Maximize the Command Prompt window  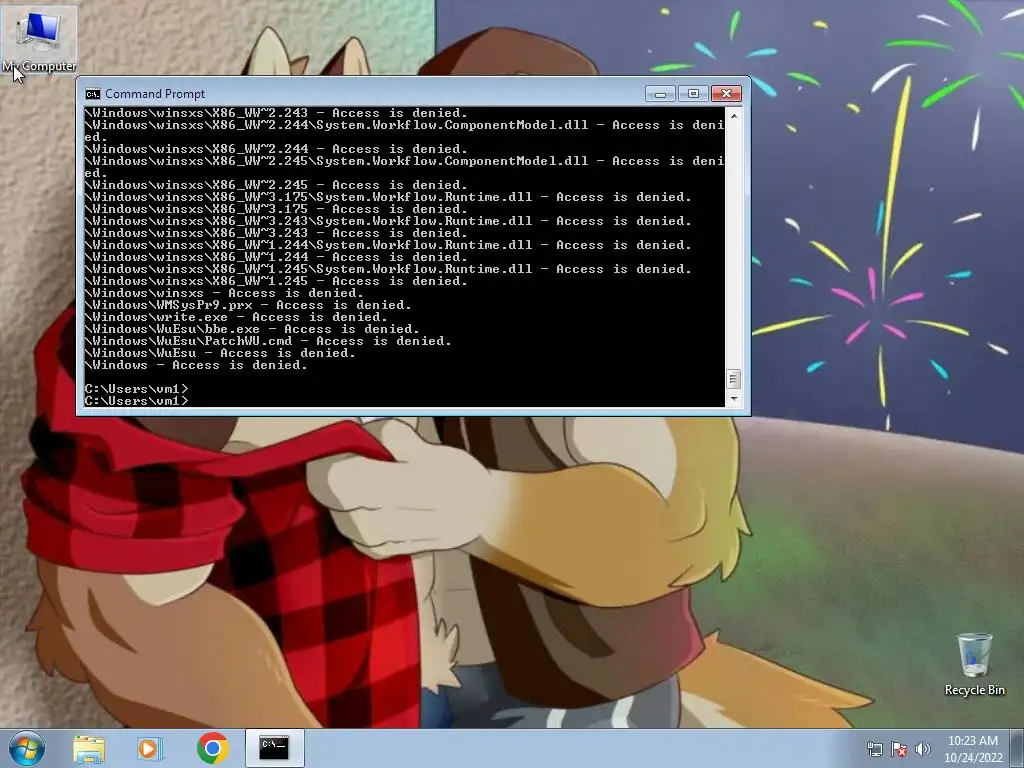[x=693, y=94]
